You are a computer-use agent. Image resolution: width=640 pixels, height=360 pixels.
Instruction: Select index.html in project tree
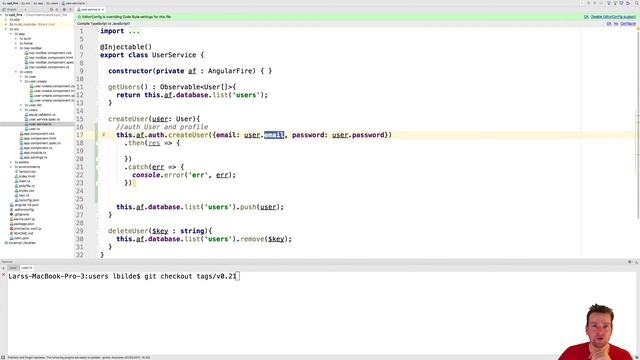(24, 176)
